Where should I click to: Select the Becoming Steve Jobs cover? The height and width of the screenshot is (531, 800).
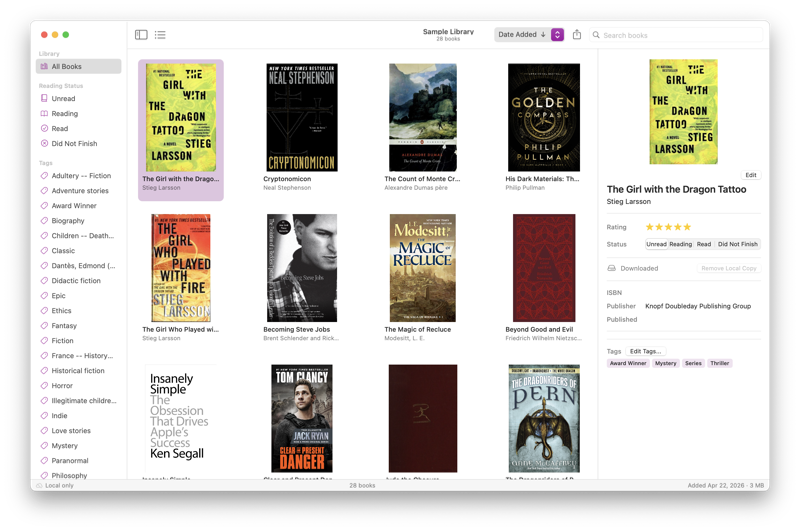[x=302, y=268]
